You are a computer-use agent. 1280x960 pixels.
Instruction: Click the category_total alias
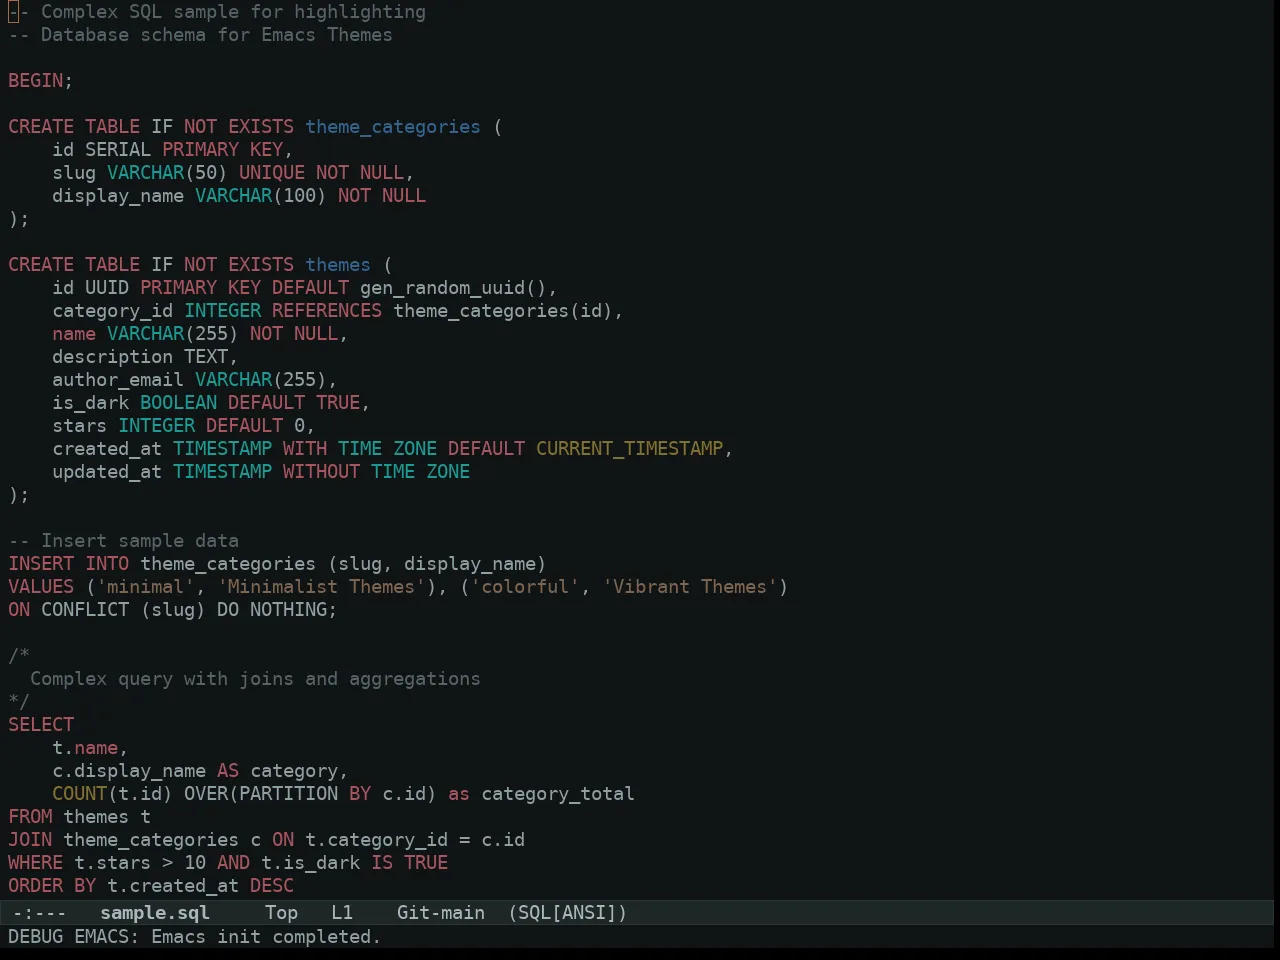558,794
